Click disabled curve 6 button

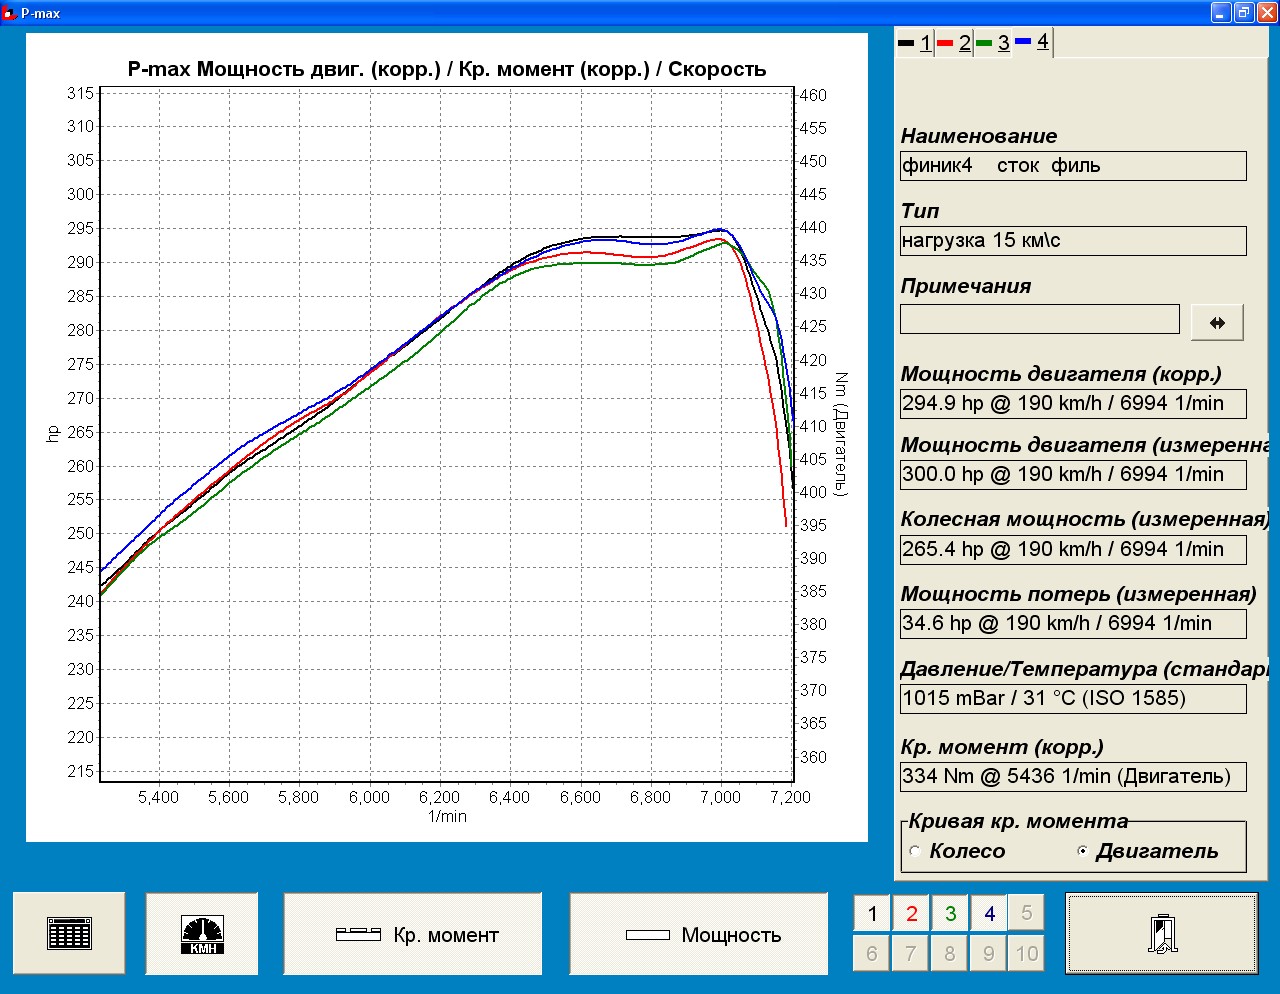point(872,953)
